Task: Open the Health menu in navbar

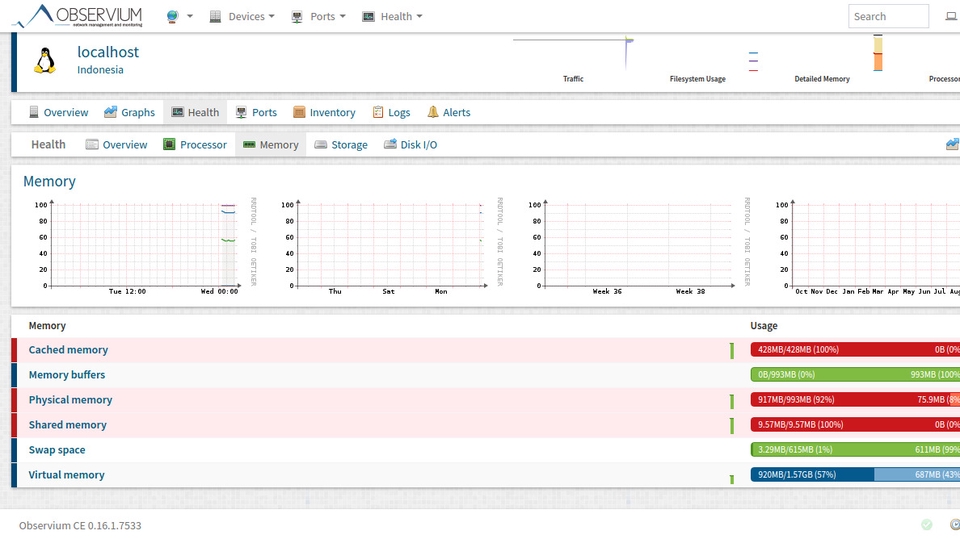Action: coord(392,16)
